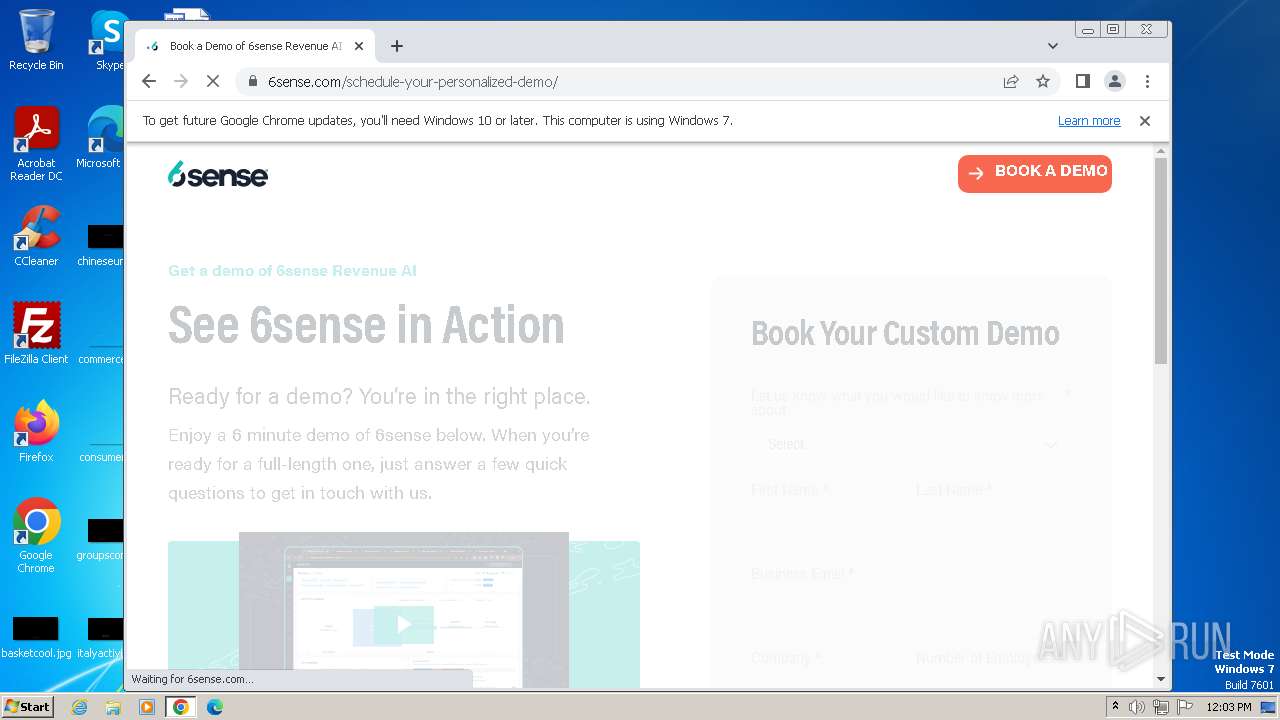Play the 6sense demo video

403,625
